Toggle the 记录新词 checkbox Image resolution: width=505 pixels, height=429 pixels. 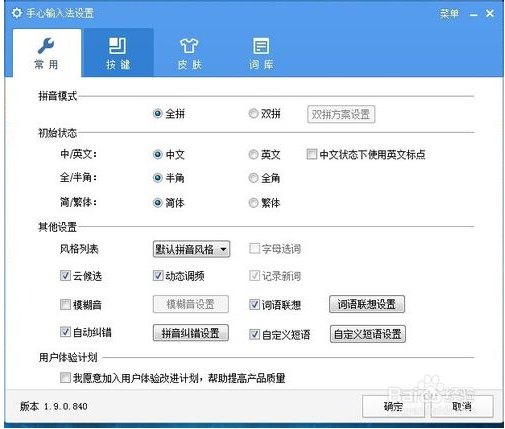click(254, 275)
